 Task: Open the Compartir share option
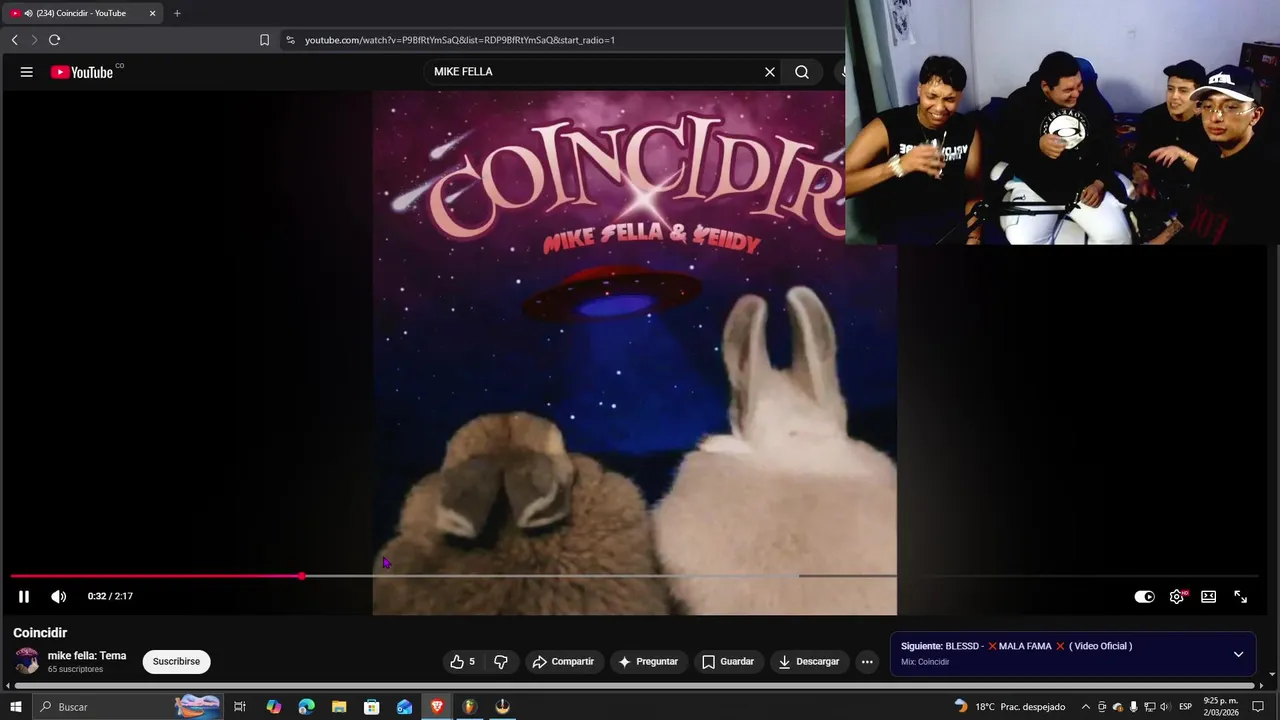[564, 662]
